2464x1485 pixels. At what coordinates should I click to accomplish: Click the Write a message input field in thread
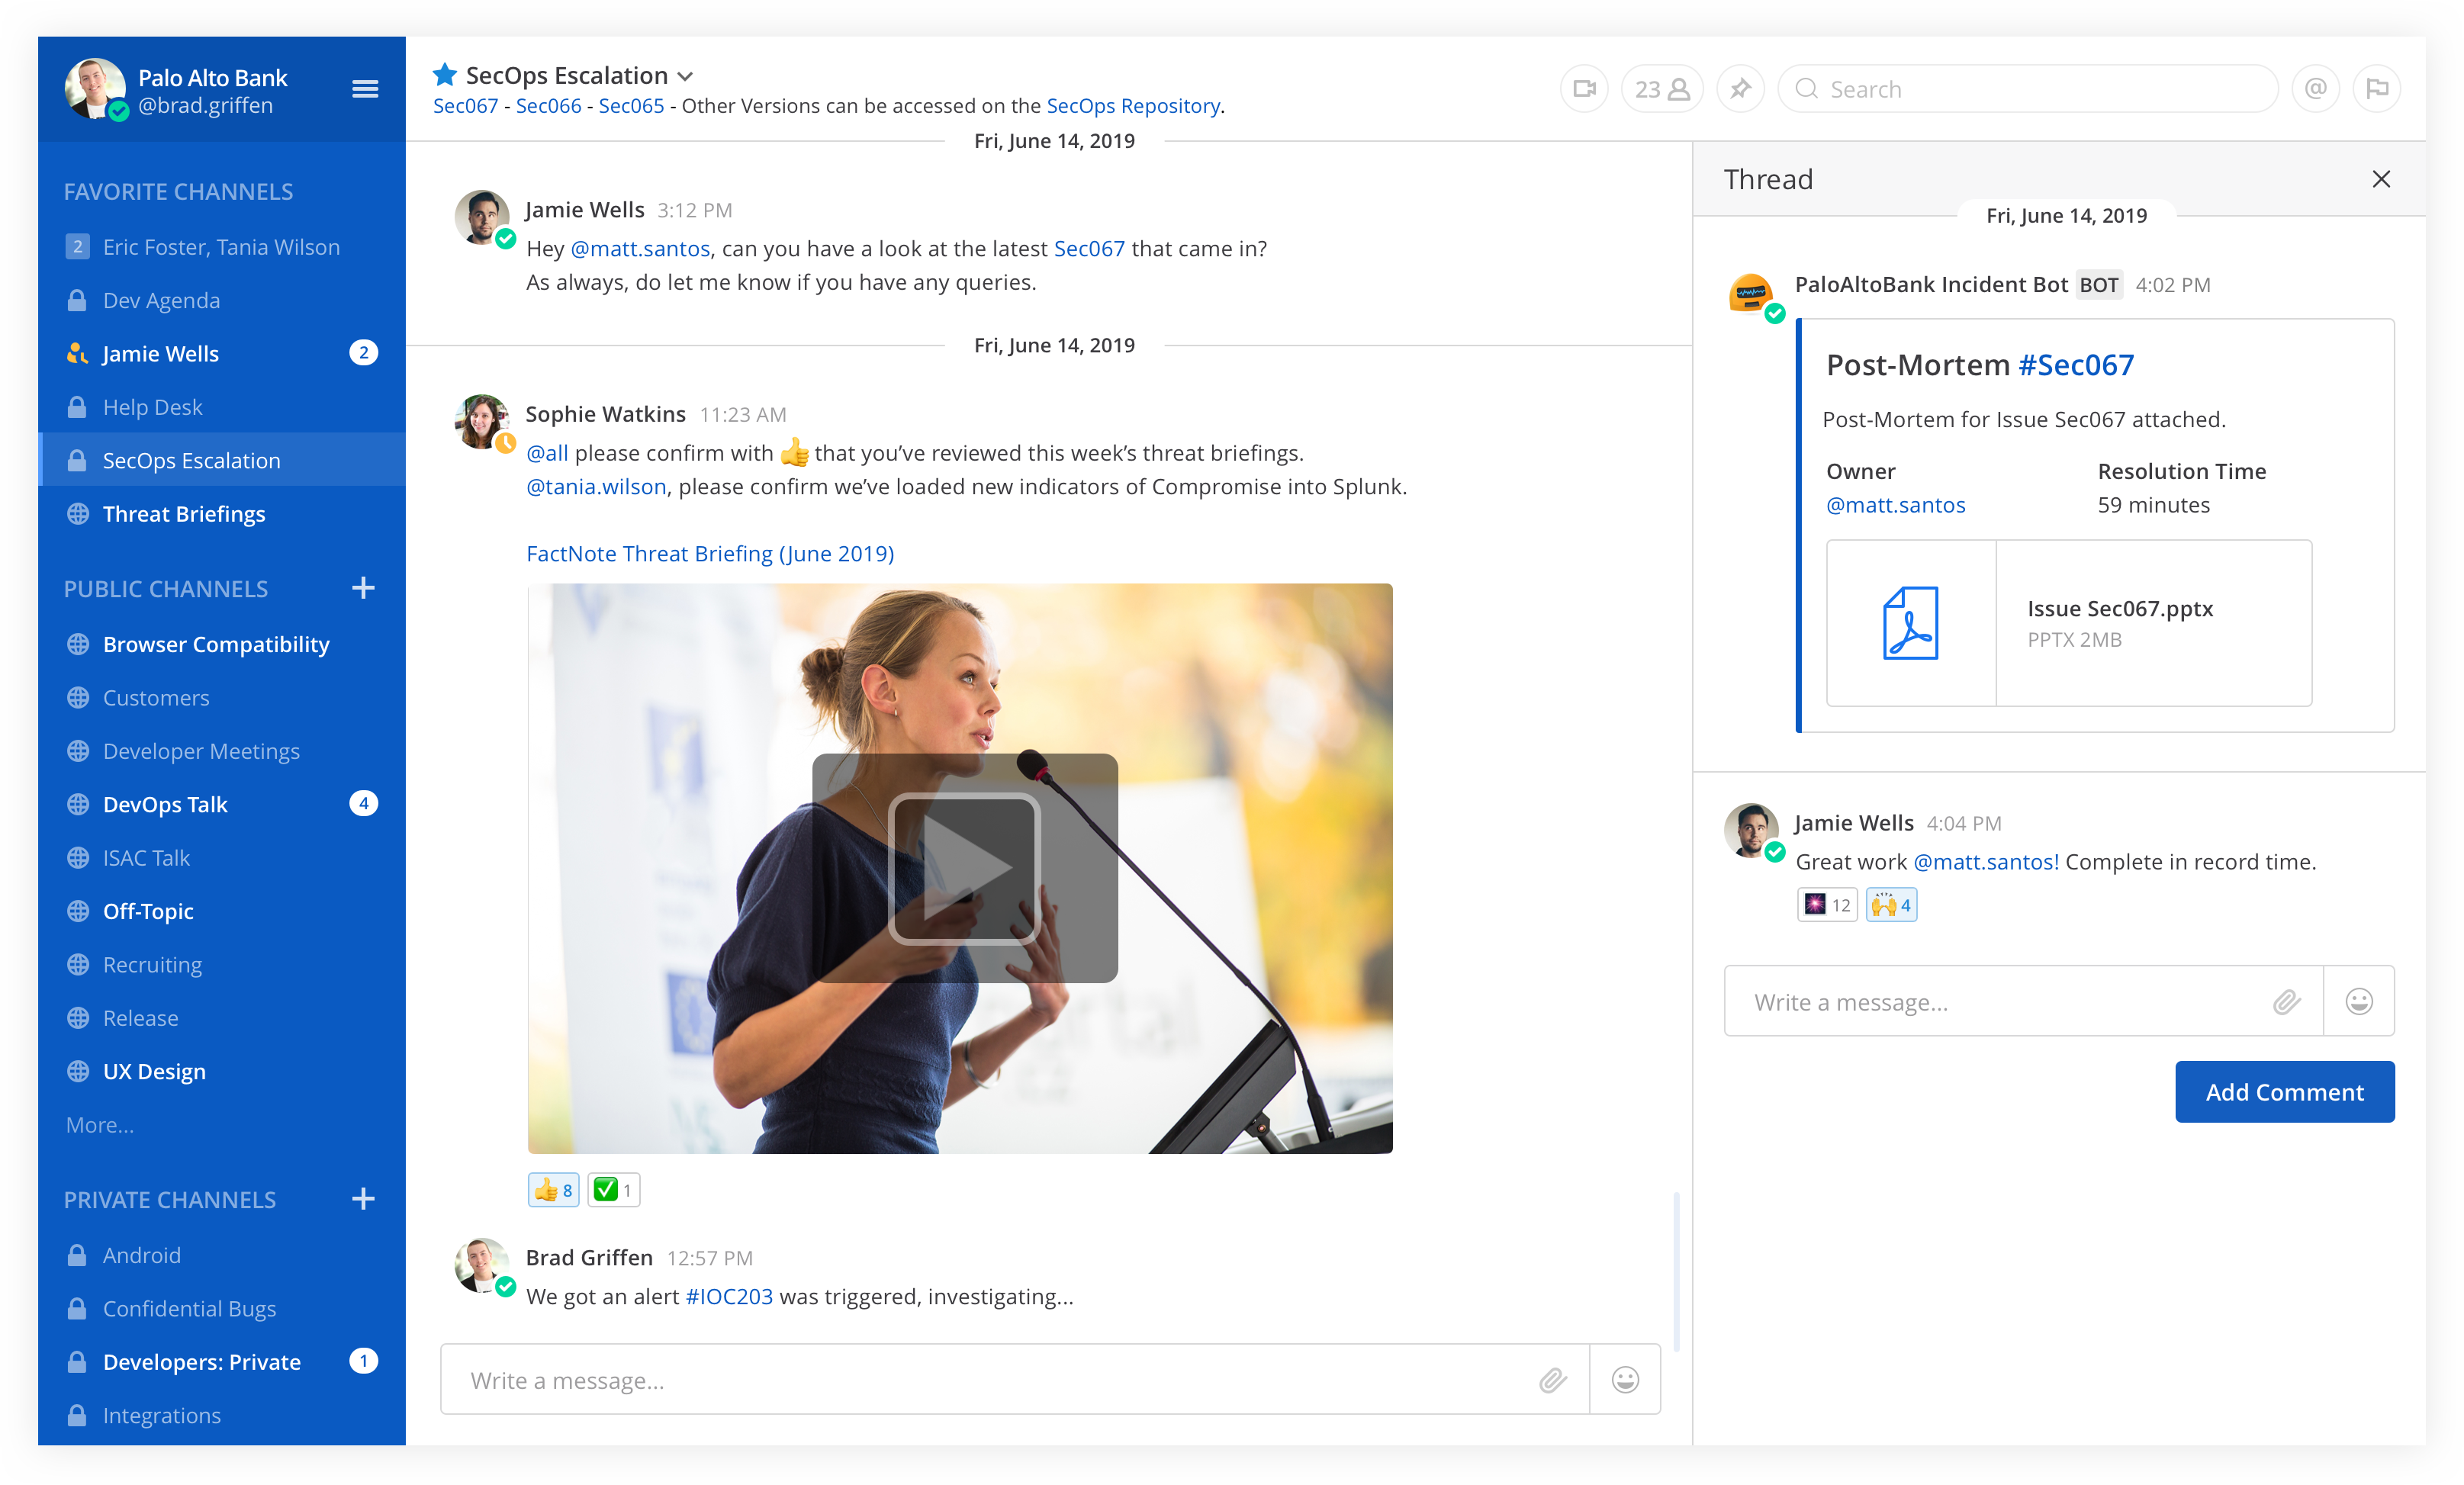coord(2006,1001)
